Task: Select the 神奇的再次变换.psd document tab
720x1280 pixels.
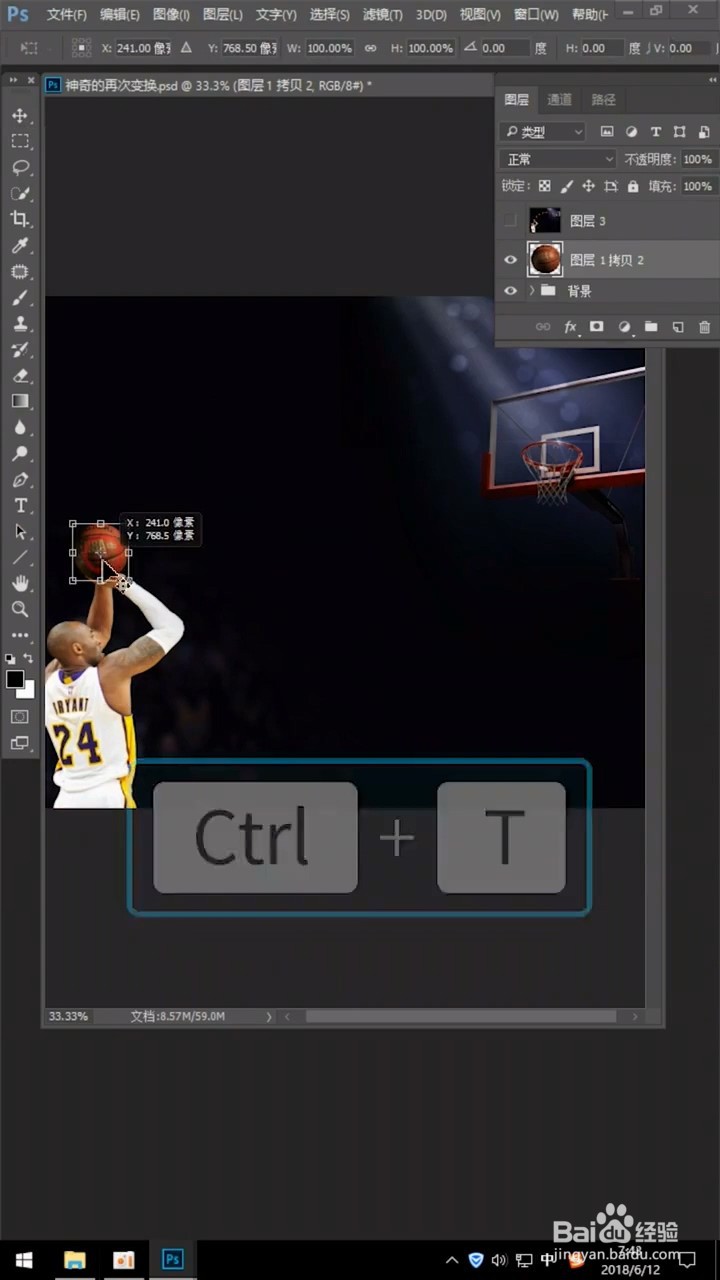Action: 210,86
